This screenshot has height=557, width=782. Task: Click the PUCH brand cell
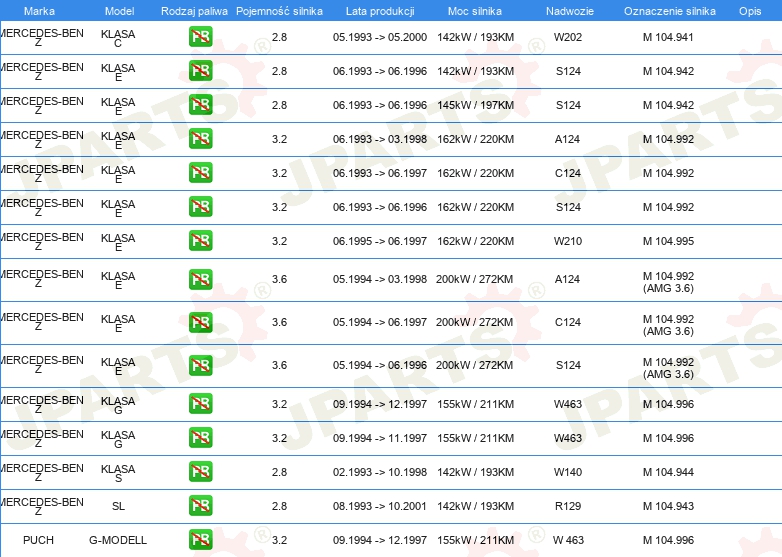[x=38, y=540]
